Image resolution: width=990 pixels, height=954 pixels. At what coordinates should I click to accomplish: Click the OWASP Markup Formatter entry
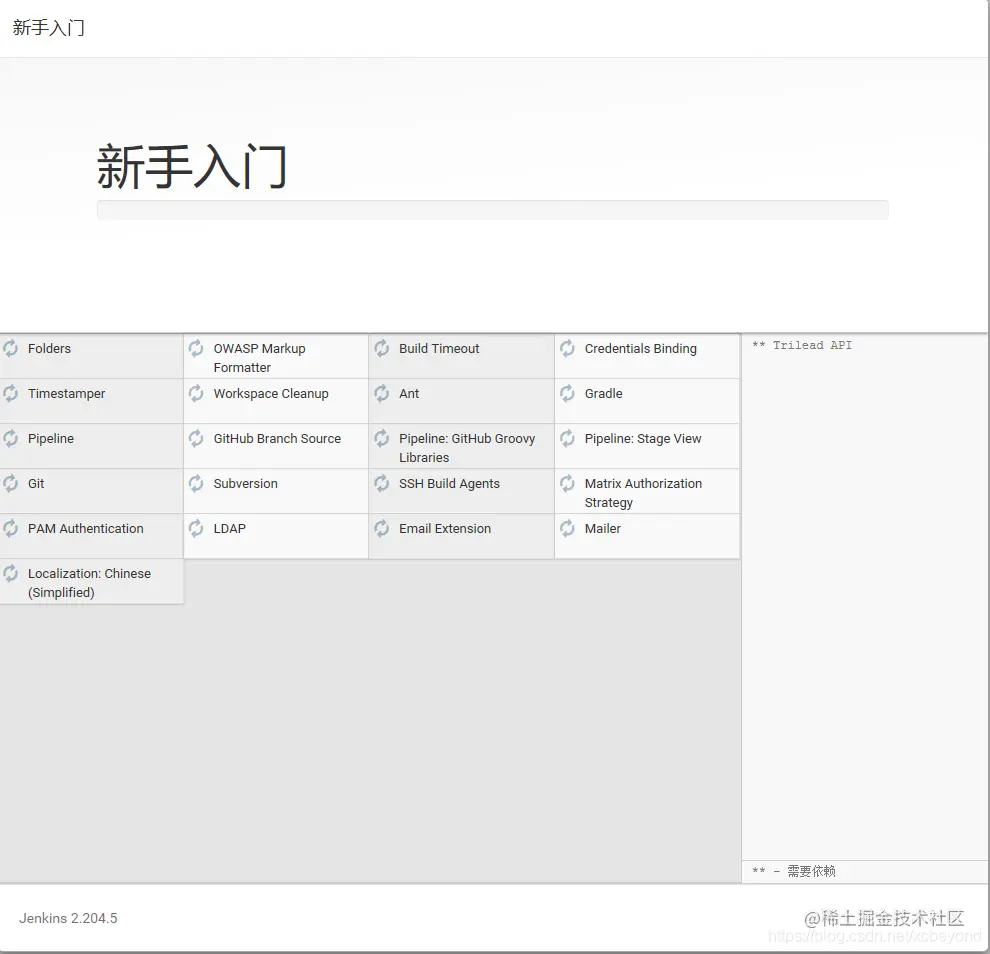(259, 357)
